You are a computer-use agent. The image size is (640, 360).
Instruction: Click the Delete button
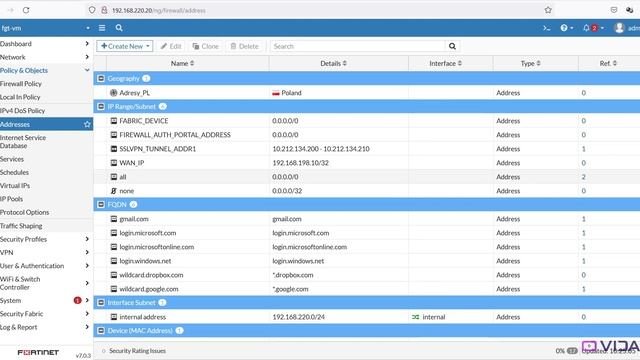(x=244, y=46)
